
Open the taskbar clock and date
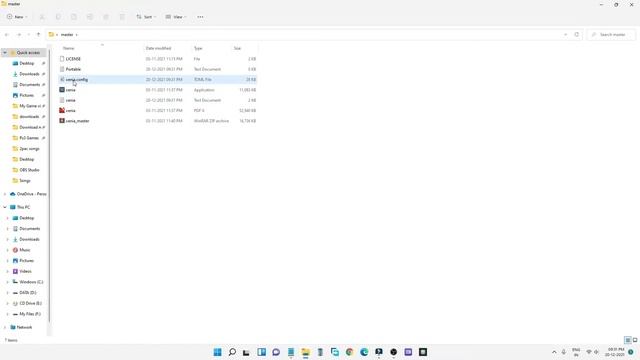tap(615, 352)
